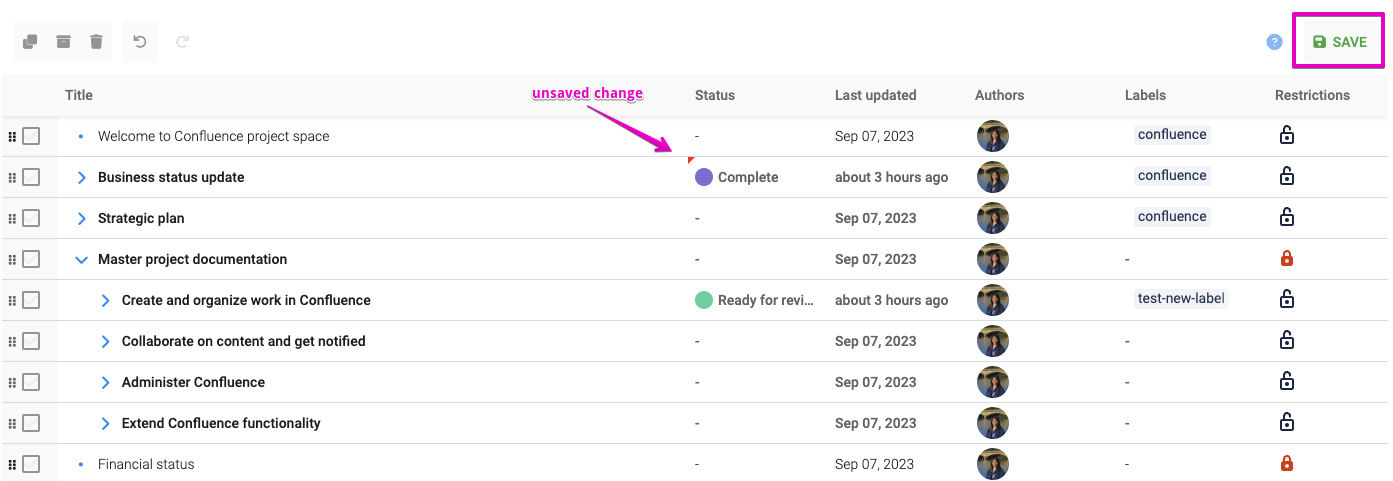Select the Strategic plan row checkbox
Viewport: 1393px width, 481px height.
31,218
